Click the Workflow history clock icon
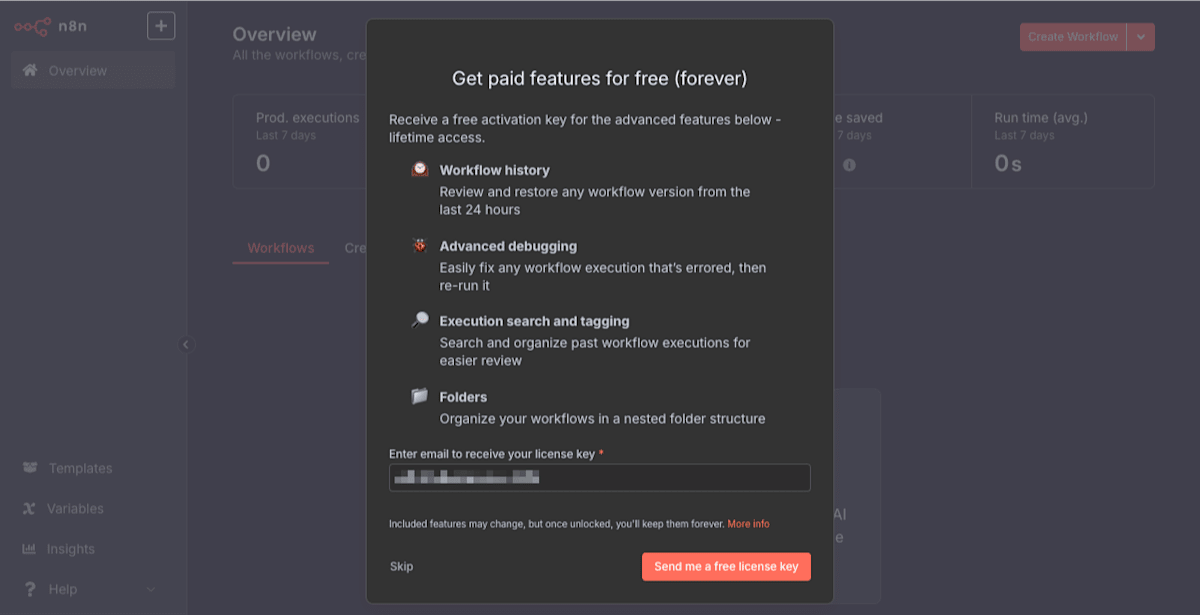The height and width of the screenshot is (615, 1200). click(x=420, y=170)
